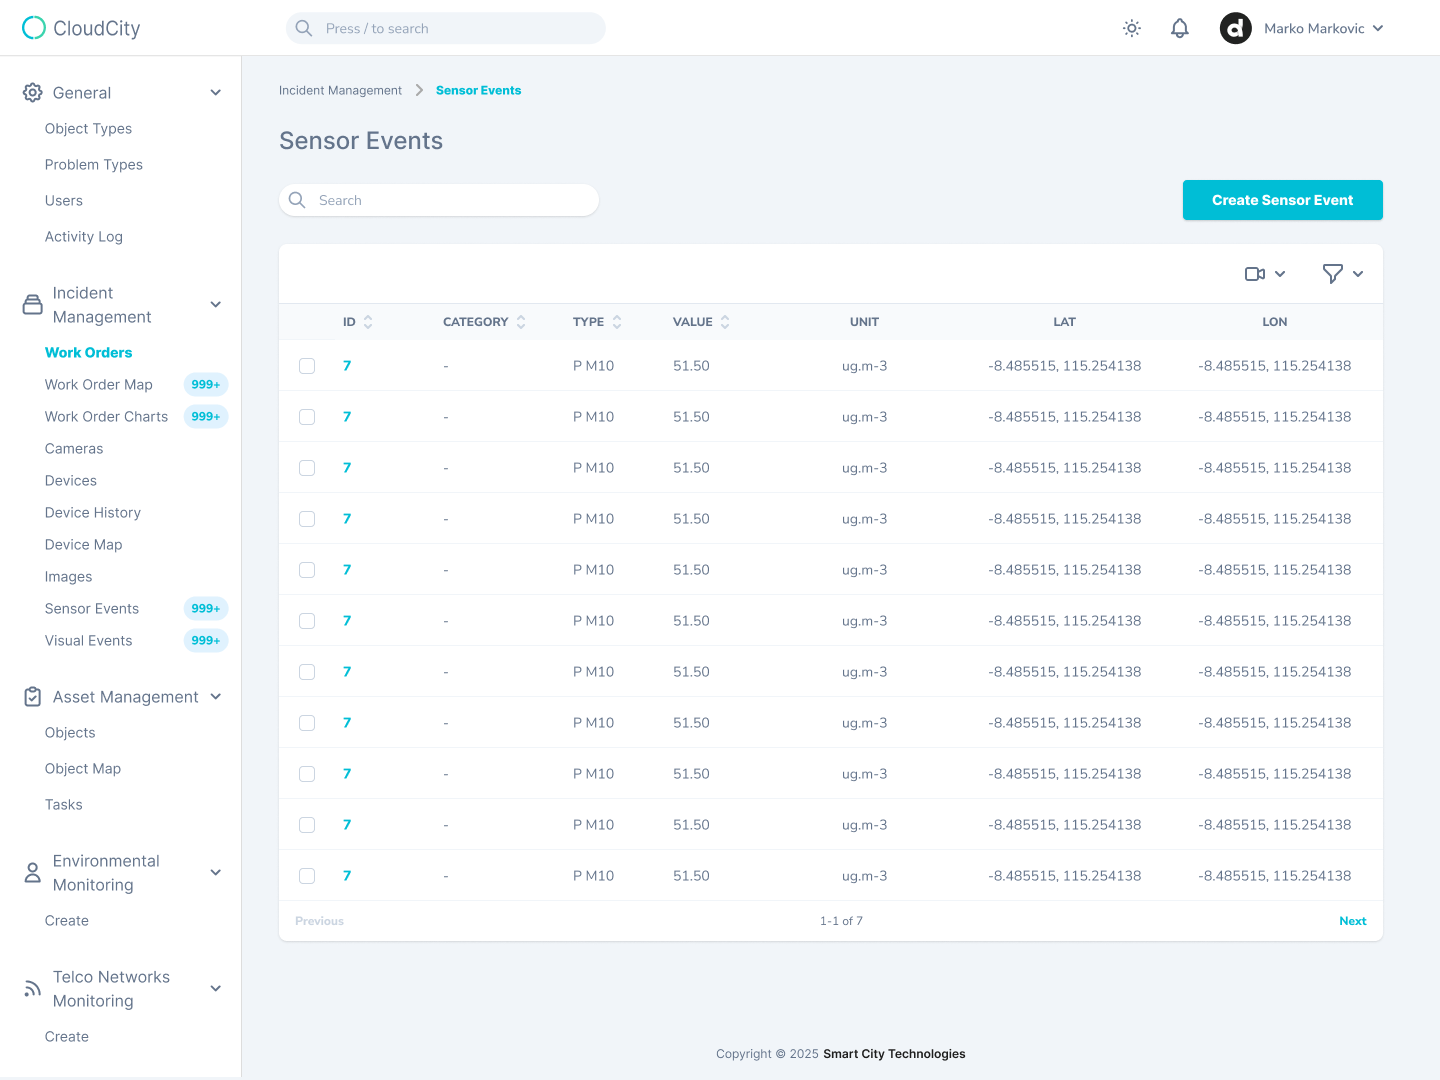Collapse the Asset Management section
Screen dimensions: 1440x1080
(215, 697)
